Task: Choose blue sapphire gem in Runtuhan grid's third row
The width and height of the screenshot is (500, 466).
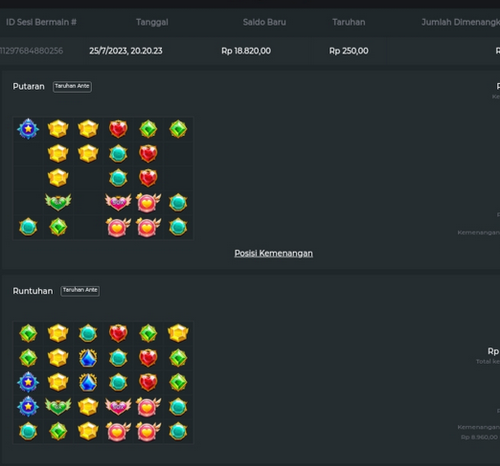Action: click(88, 382)
